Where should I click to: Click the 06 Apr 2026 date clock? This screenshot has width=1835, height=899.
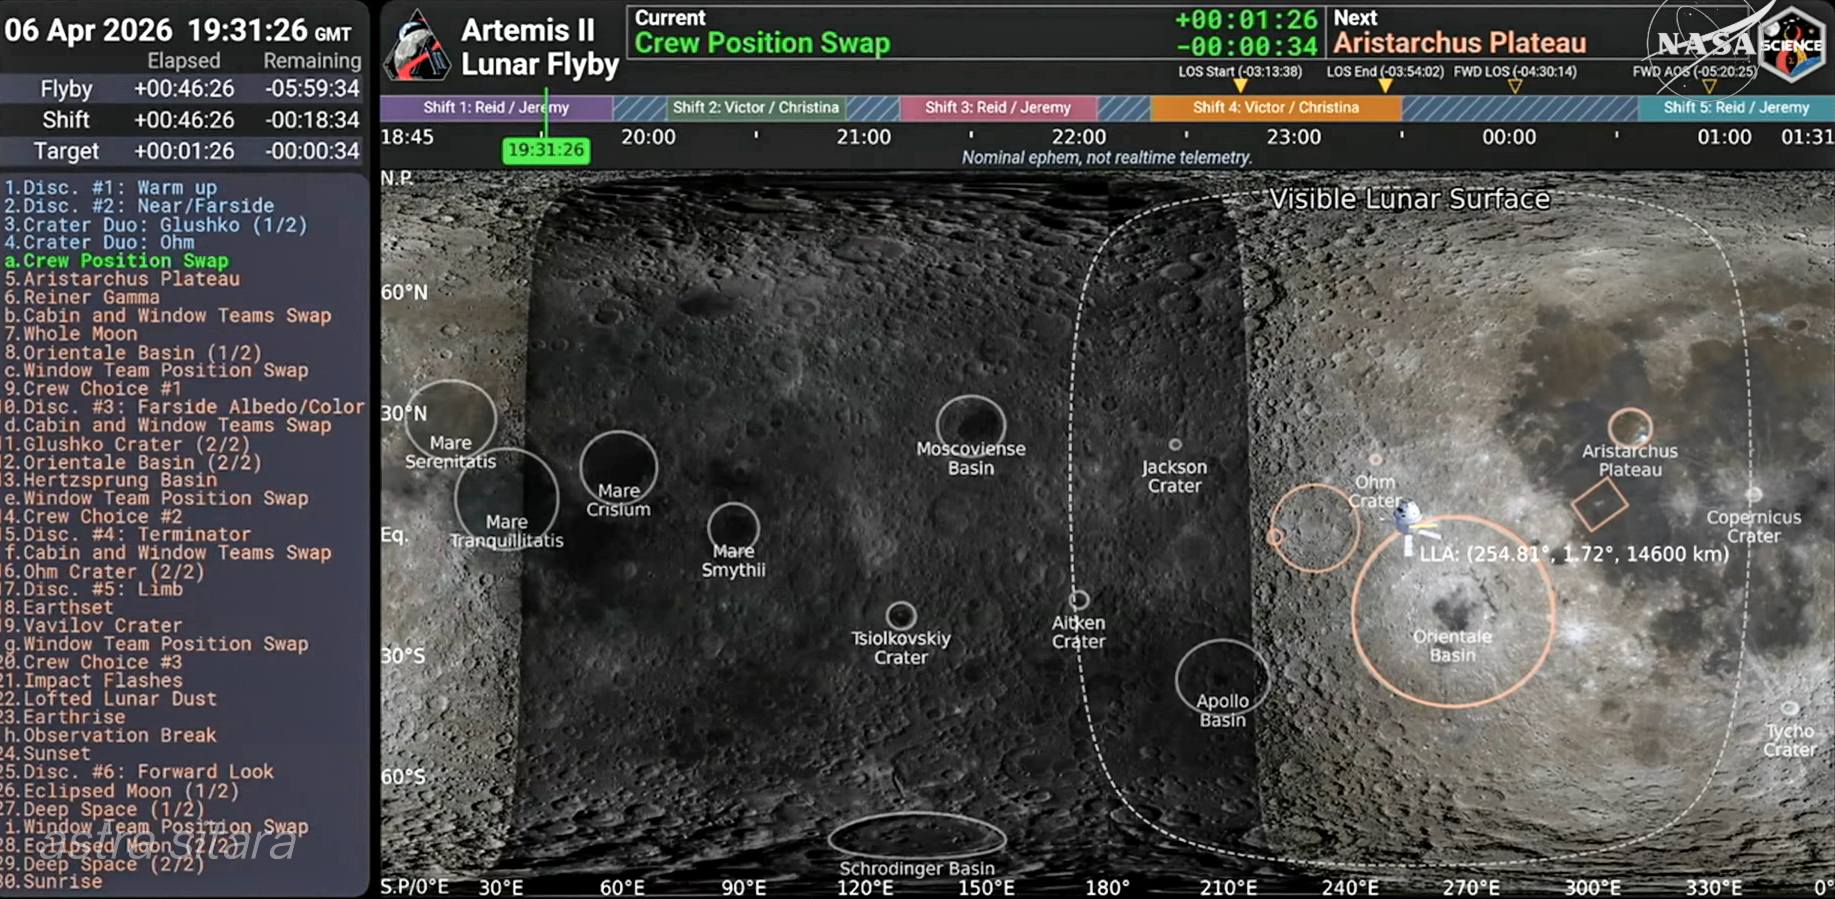[x=179, y=30]
